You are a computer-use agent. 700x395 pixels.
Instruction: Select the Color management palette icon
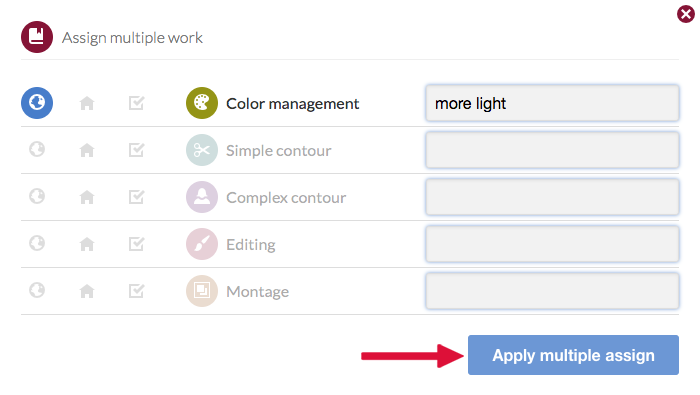pyautogui.click(x=202, y=103)
